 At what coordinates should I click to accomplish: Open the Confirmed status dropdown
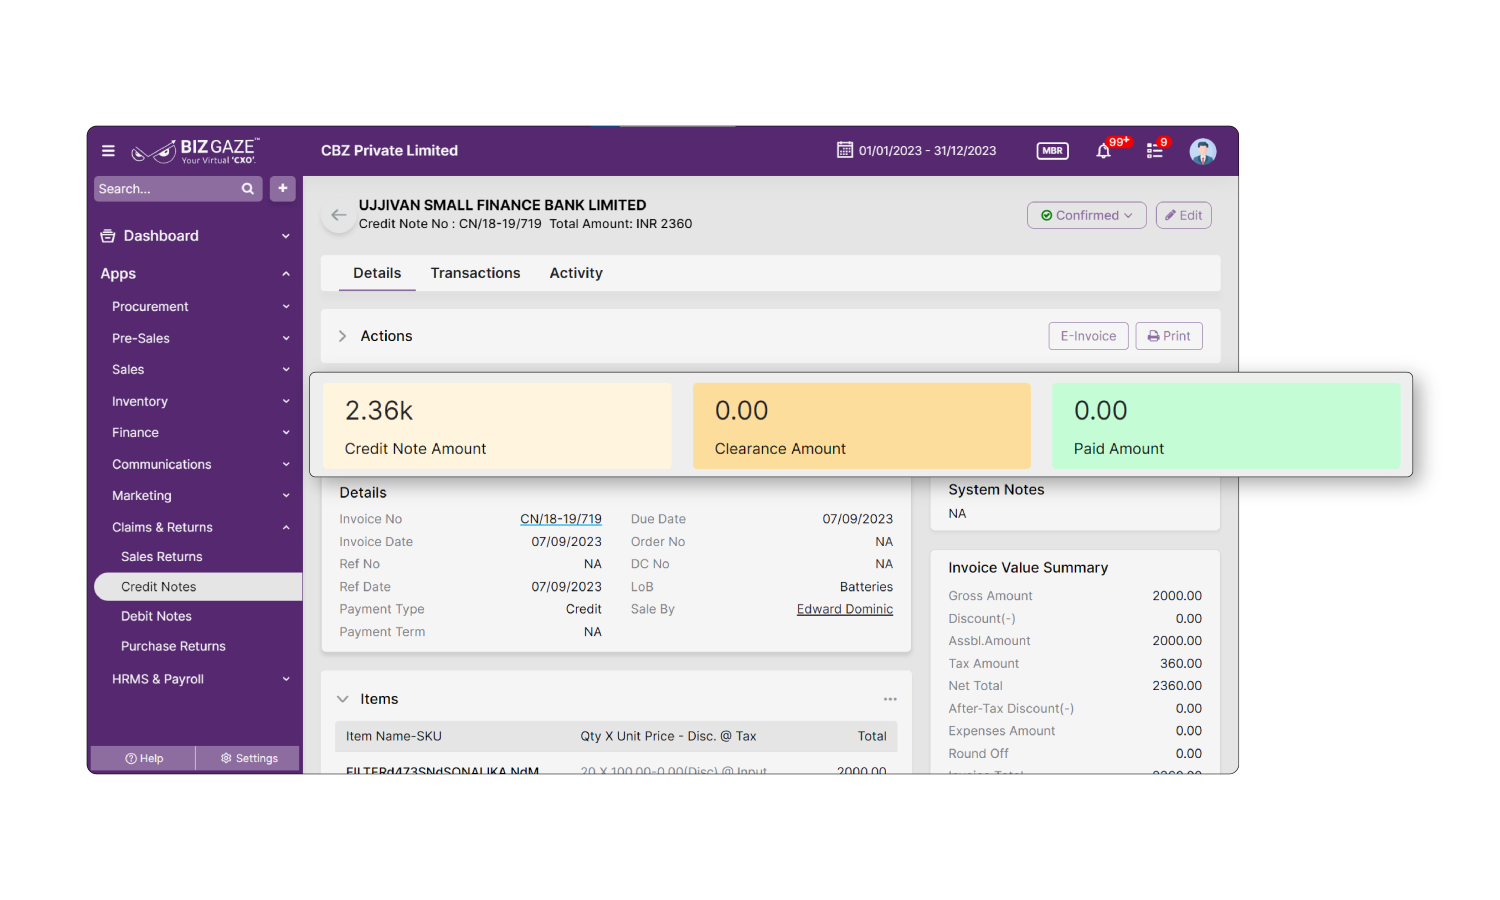click(1086, 215)
